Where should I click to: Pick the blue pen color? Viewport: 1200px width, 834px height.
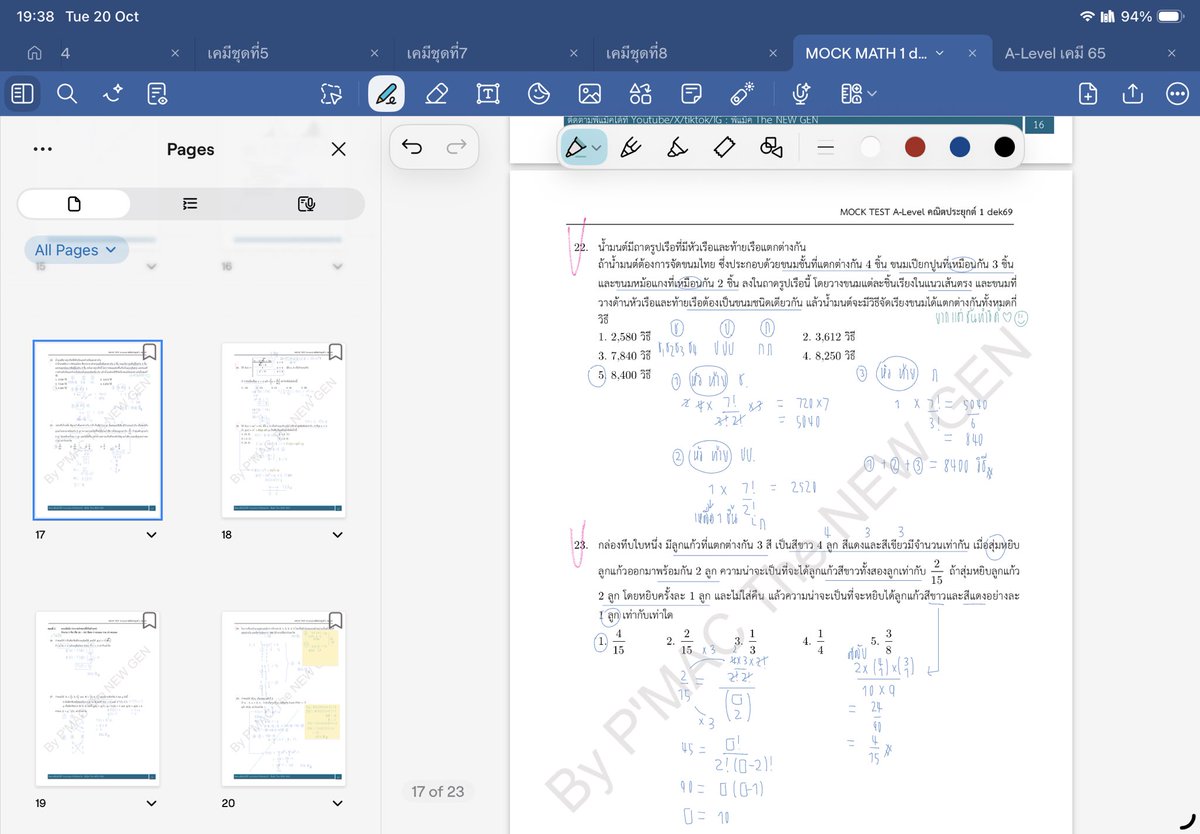click(x=960, y=148)
